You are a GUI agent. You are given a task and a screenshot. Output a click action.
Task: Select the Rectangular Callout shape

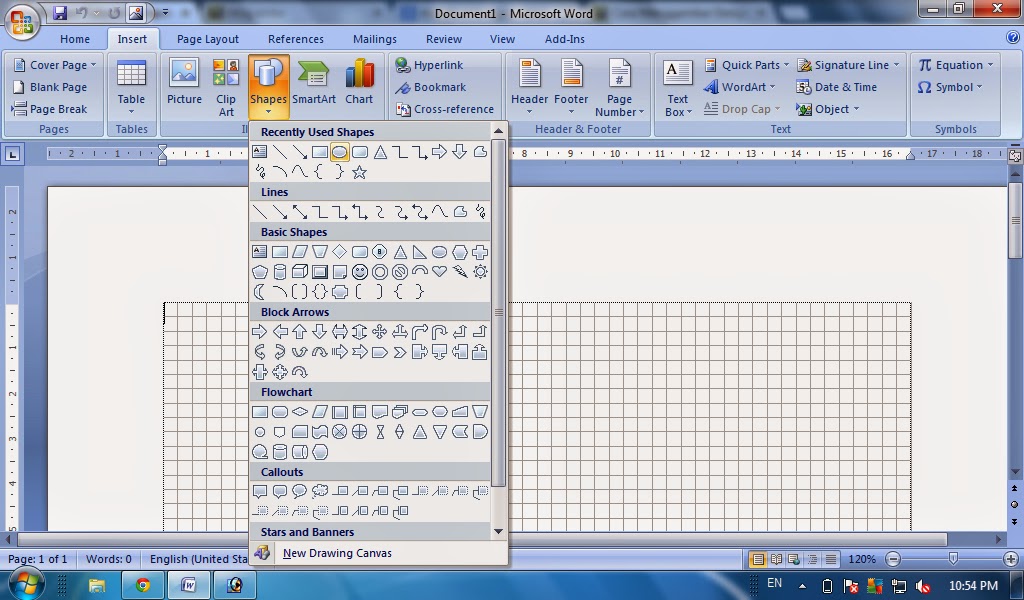tap(259, 492)
